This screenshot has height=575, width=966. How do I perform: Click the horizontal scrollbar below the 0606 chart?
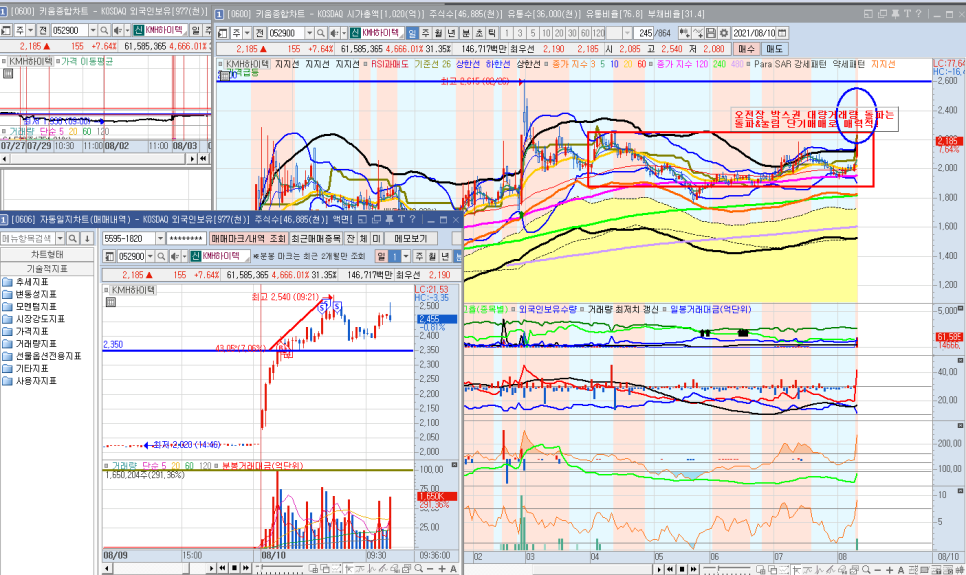point(160,568)
